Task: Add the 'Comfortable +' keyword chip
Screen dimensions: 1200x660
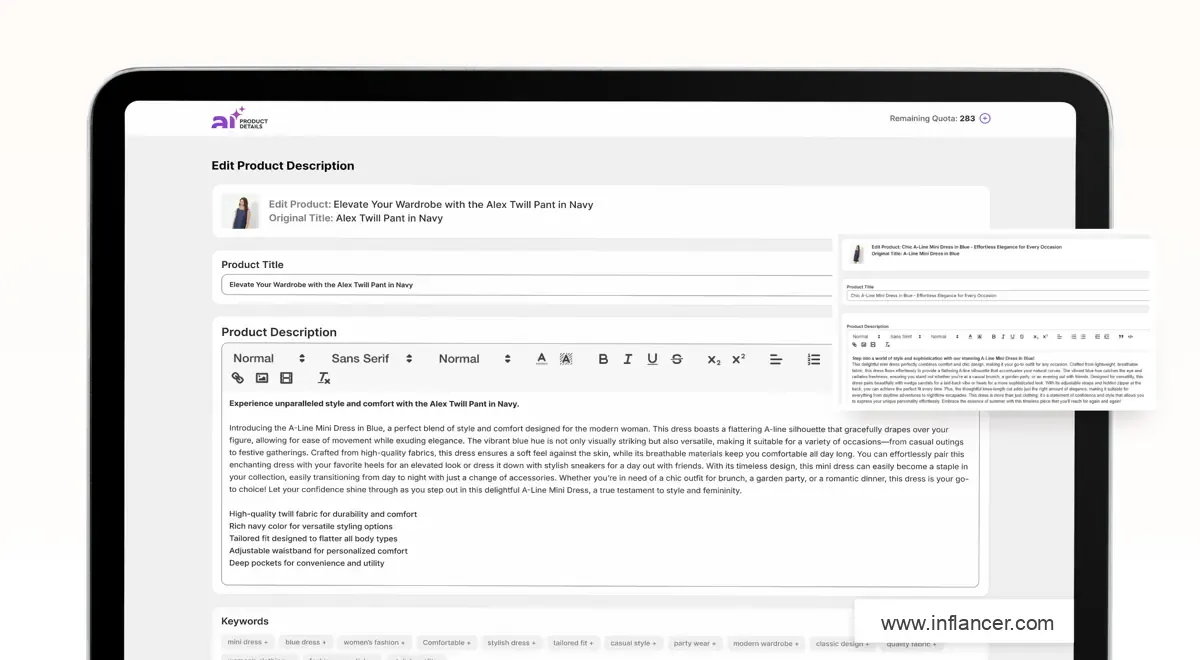Action: pos(446,643)
